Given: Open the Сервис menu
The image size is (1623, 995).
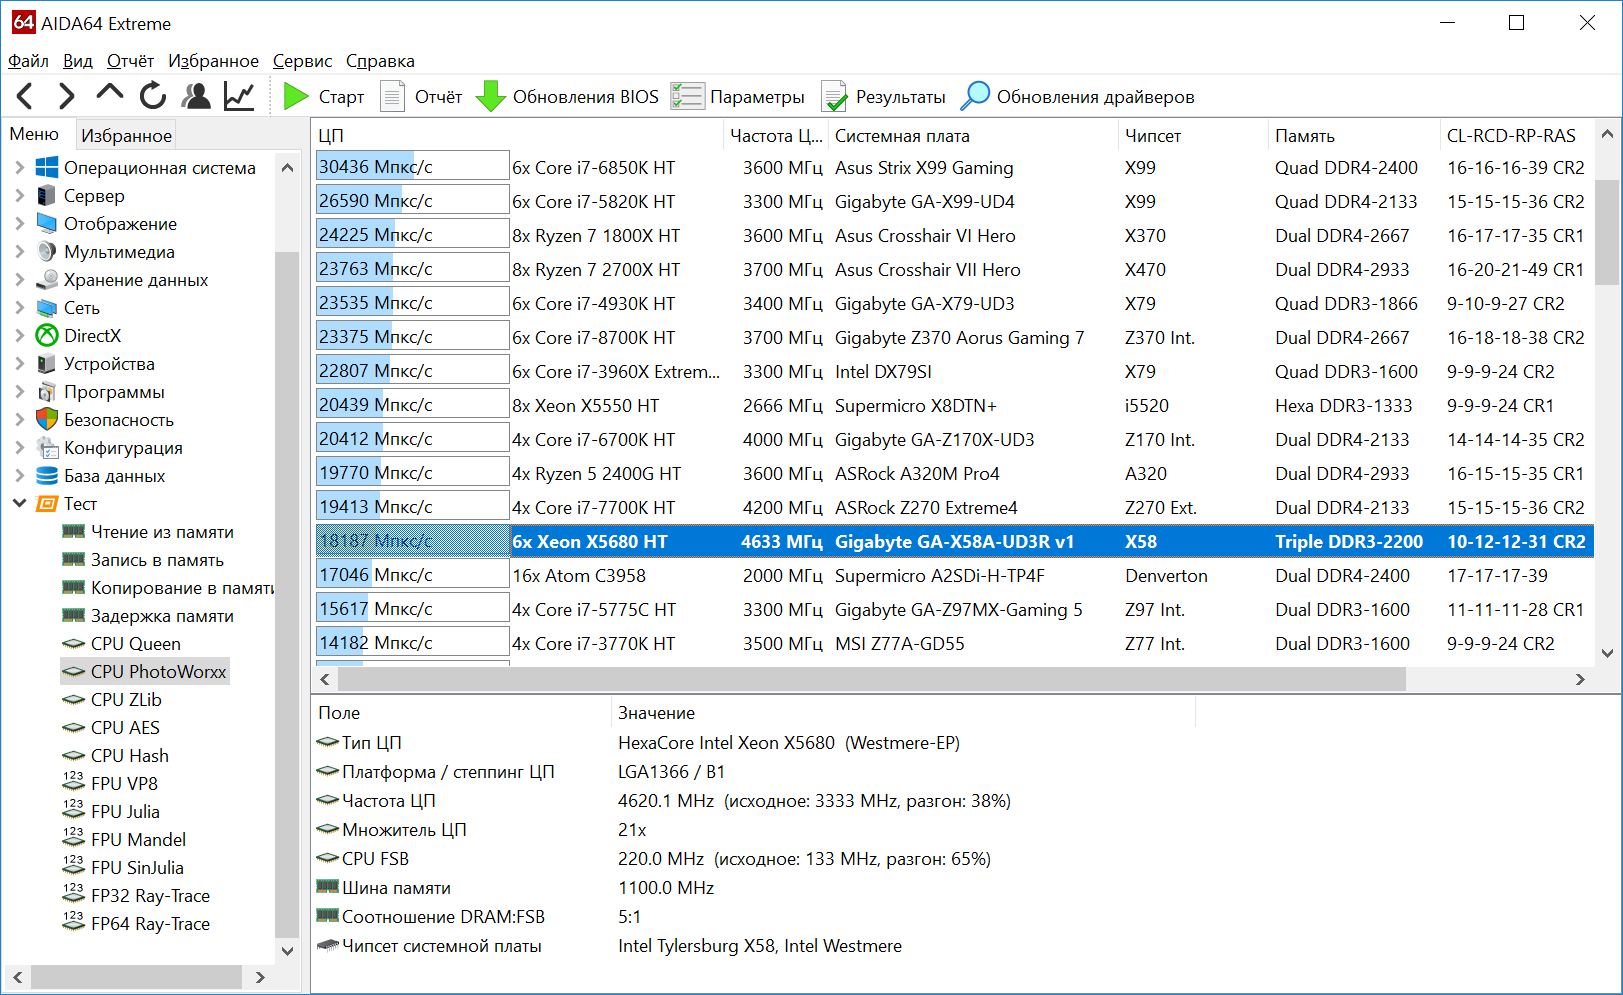Looking at the screenshot, I should tap(302, 61).
